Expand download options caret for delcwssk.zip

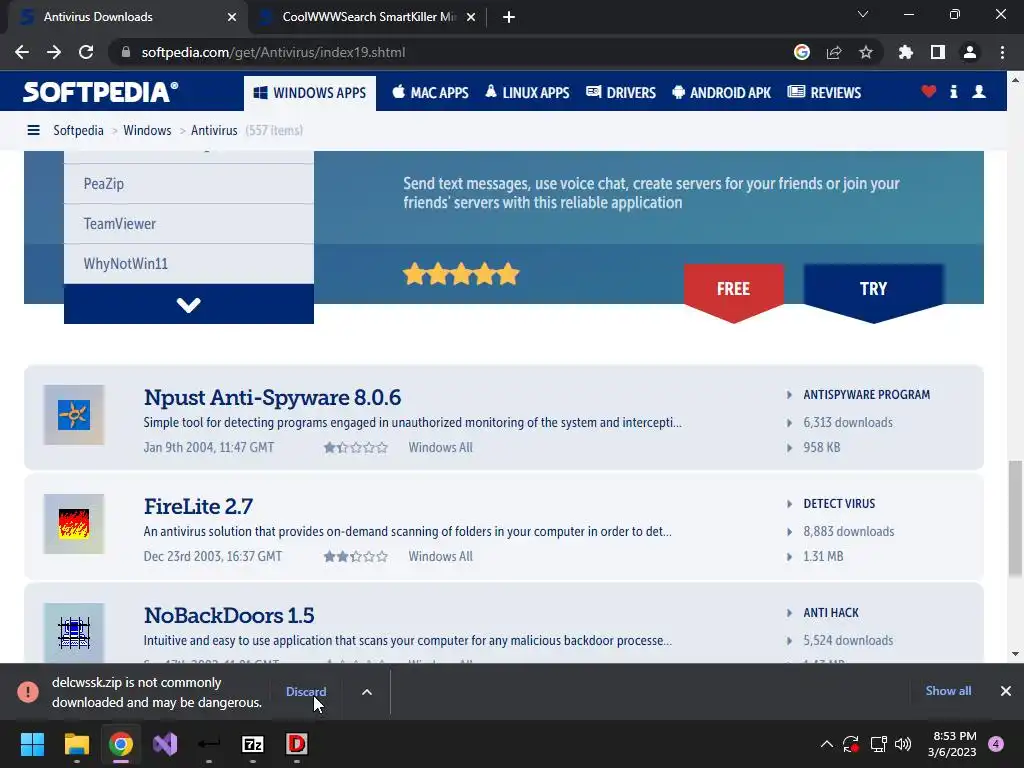tap(367, 692)
